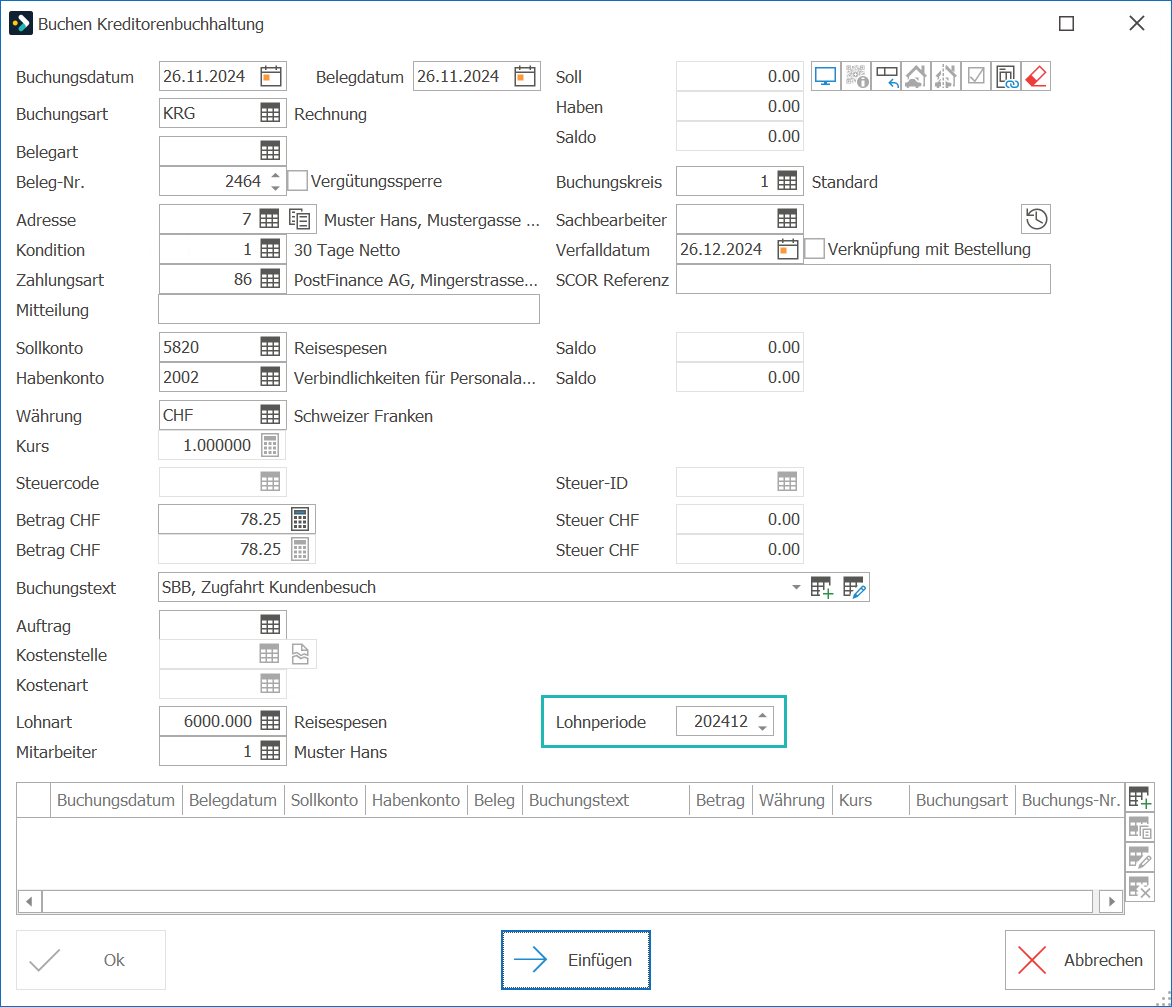Tick Verknüpfung mit Bestellung checkbox
This screenshot has width=1172, height=1007.
(815, 249)
